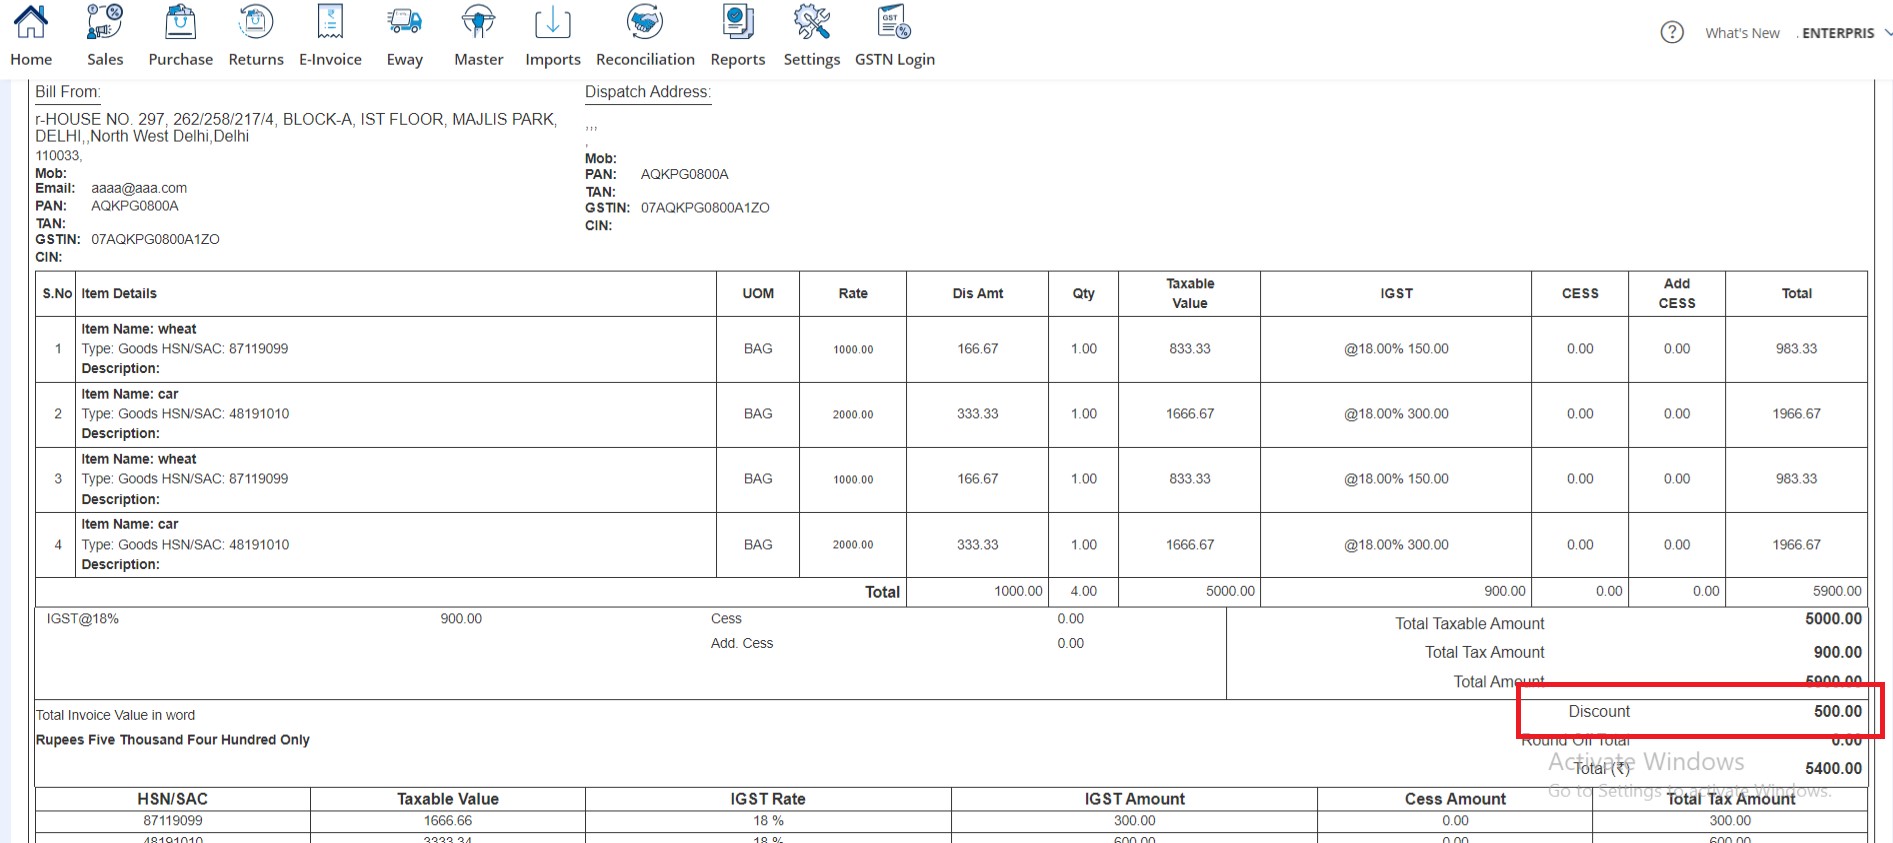Click the HSN code 87119099 summary row
Viewport: 1893px width, 843px height.
(172, 820)
